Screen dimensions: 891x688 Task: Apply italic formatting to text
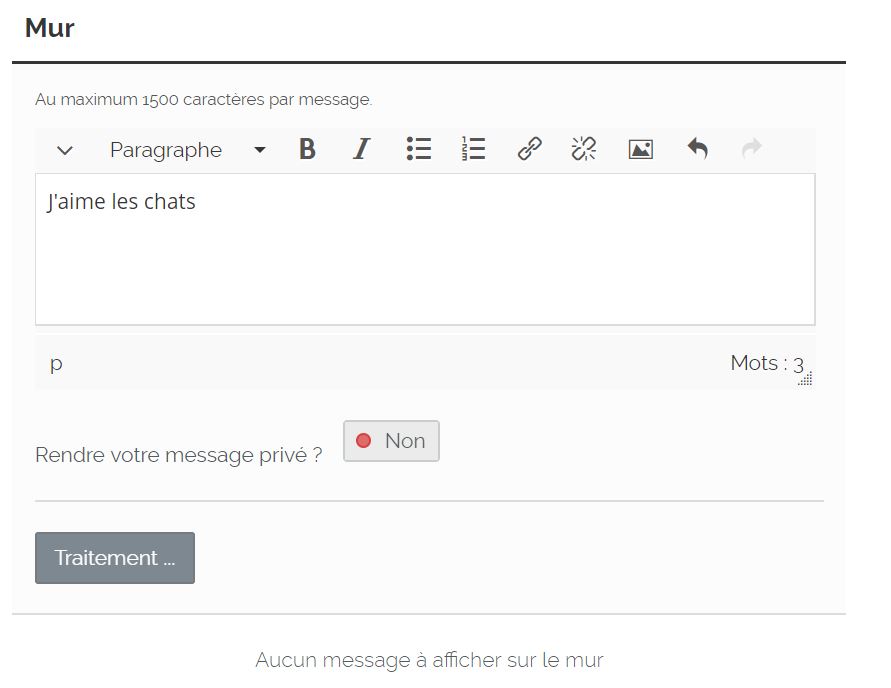pos(361,150)
